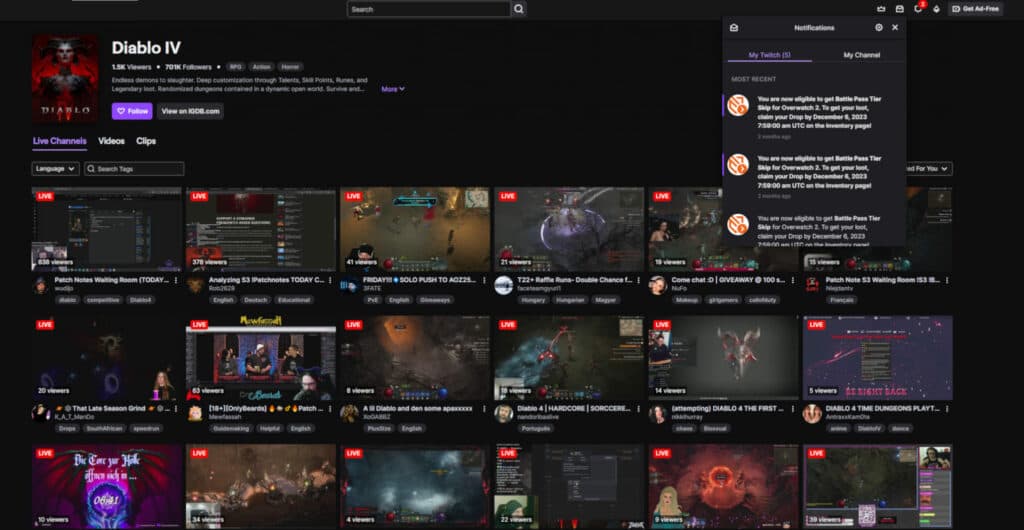
Task: Click the Search Tags input field
Action: pyautogui.click(x=135, y=168)
